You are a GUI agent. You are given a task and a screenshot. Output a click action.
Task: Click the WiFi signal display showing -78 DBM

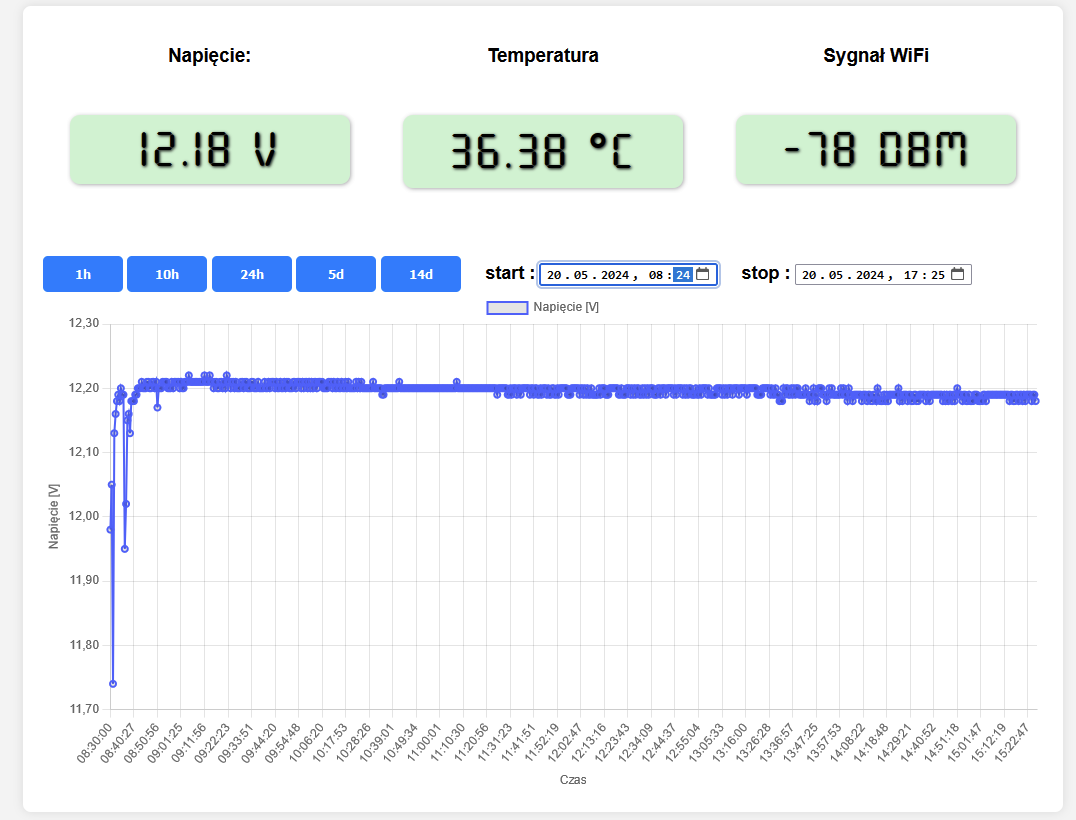pos(875,150)
